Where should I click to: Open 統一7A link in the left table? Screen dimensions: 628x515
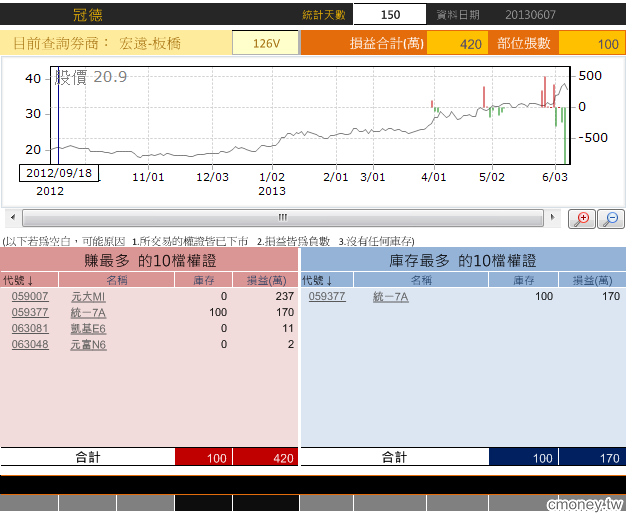88,313
